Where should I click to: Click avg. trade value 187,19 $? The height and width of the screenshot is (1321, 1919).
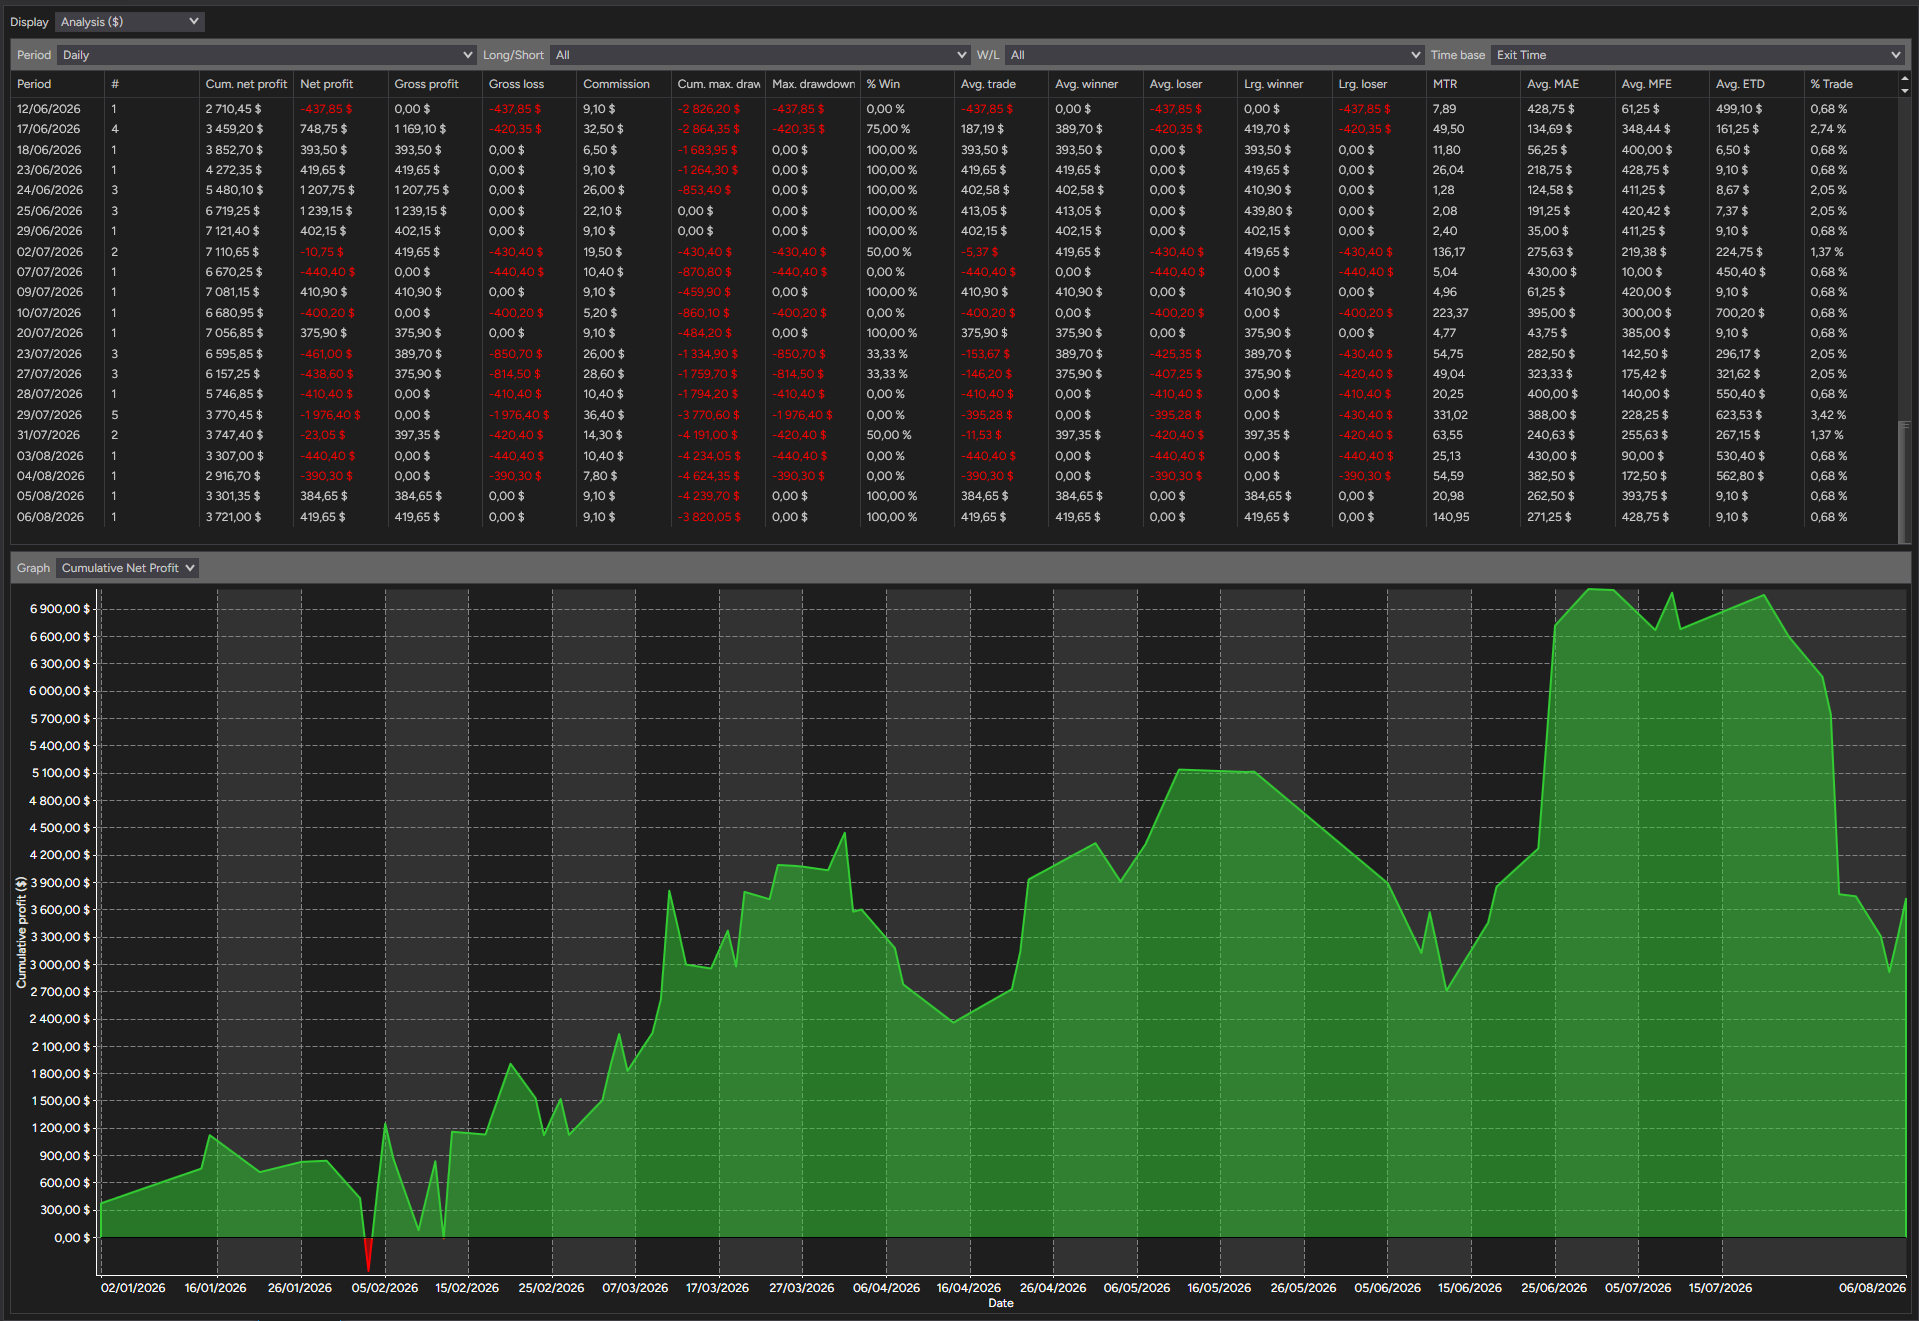[x=983, y=129]
